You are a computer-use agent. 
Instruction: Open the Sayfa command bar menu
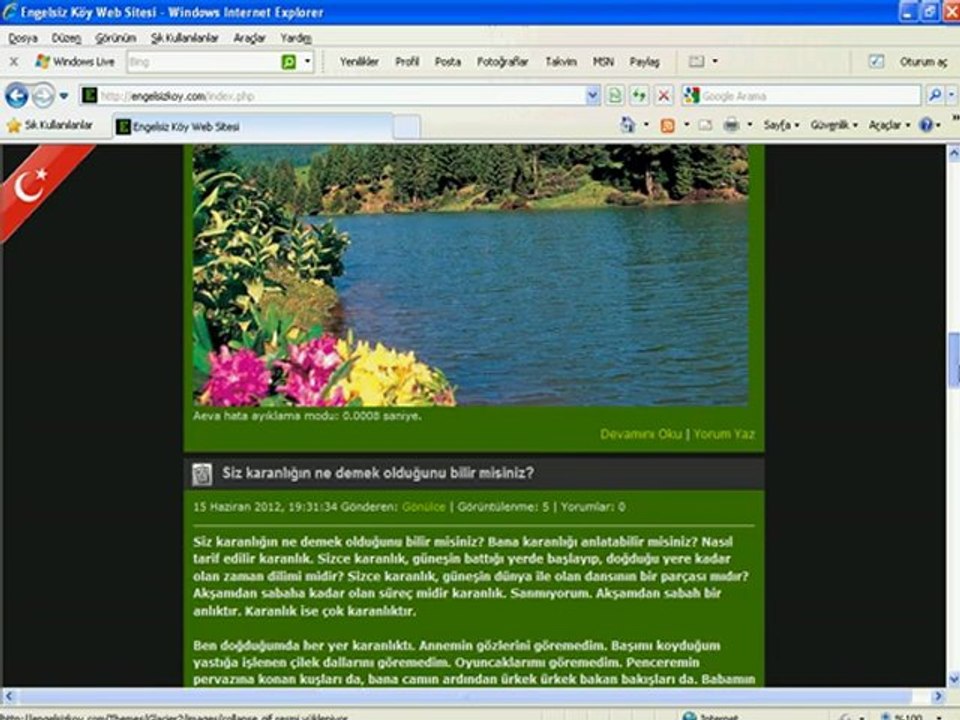pyautogui.click(x=781, y=125)
